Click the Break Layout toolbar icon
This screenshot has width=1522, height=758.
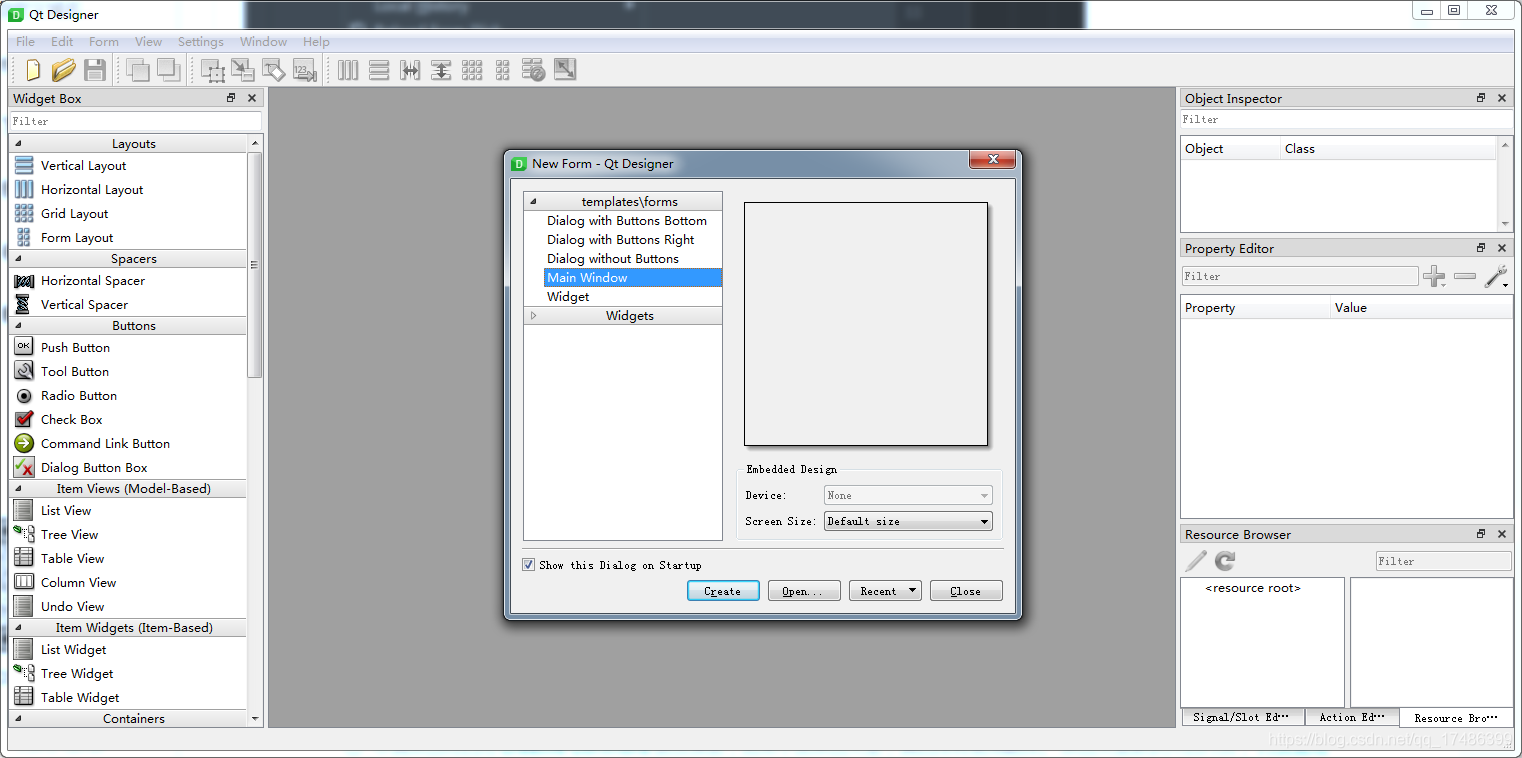pyautogui.click(x=534, y=70)
